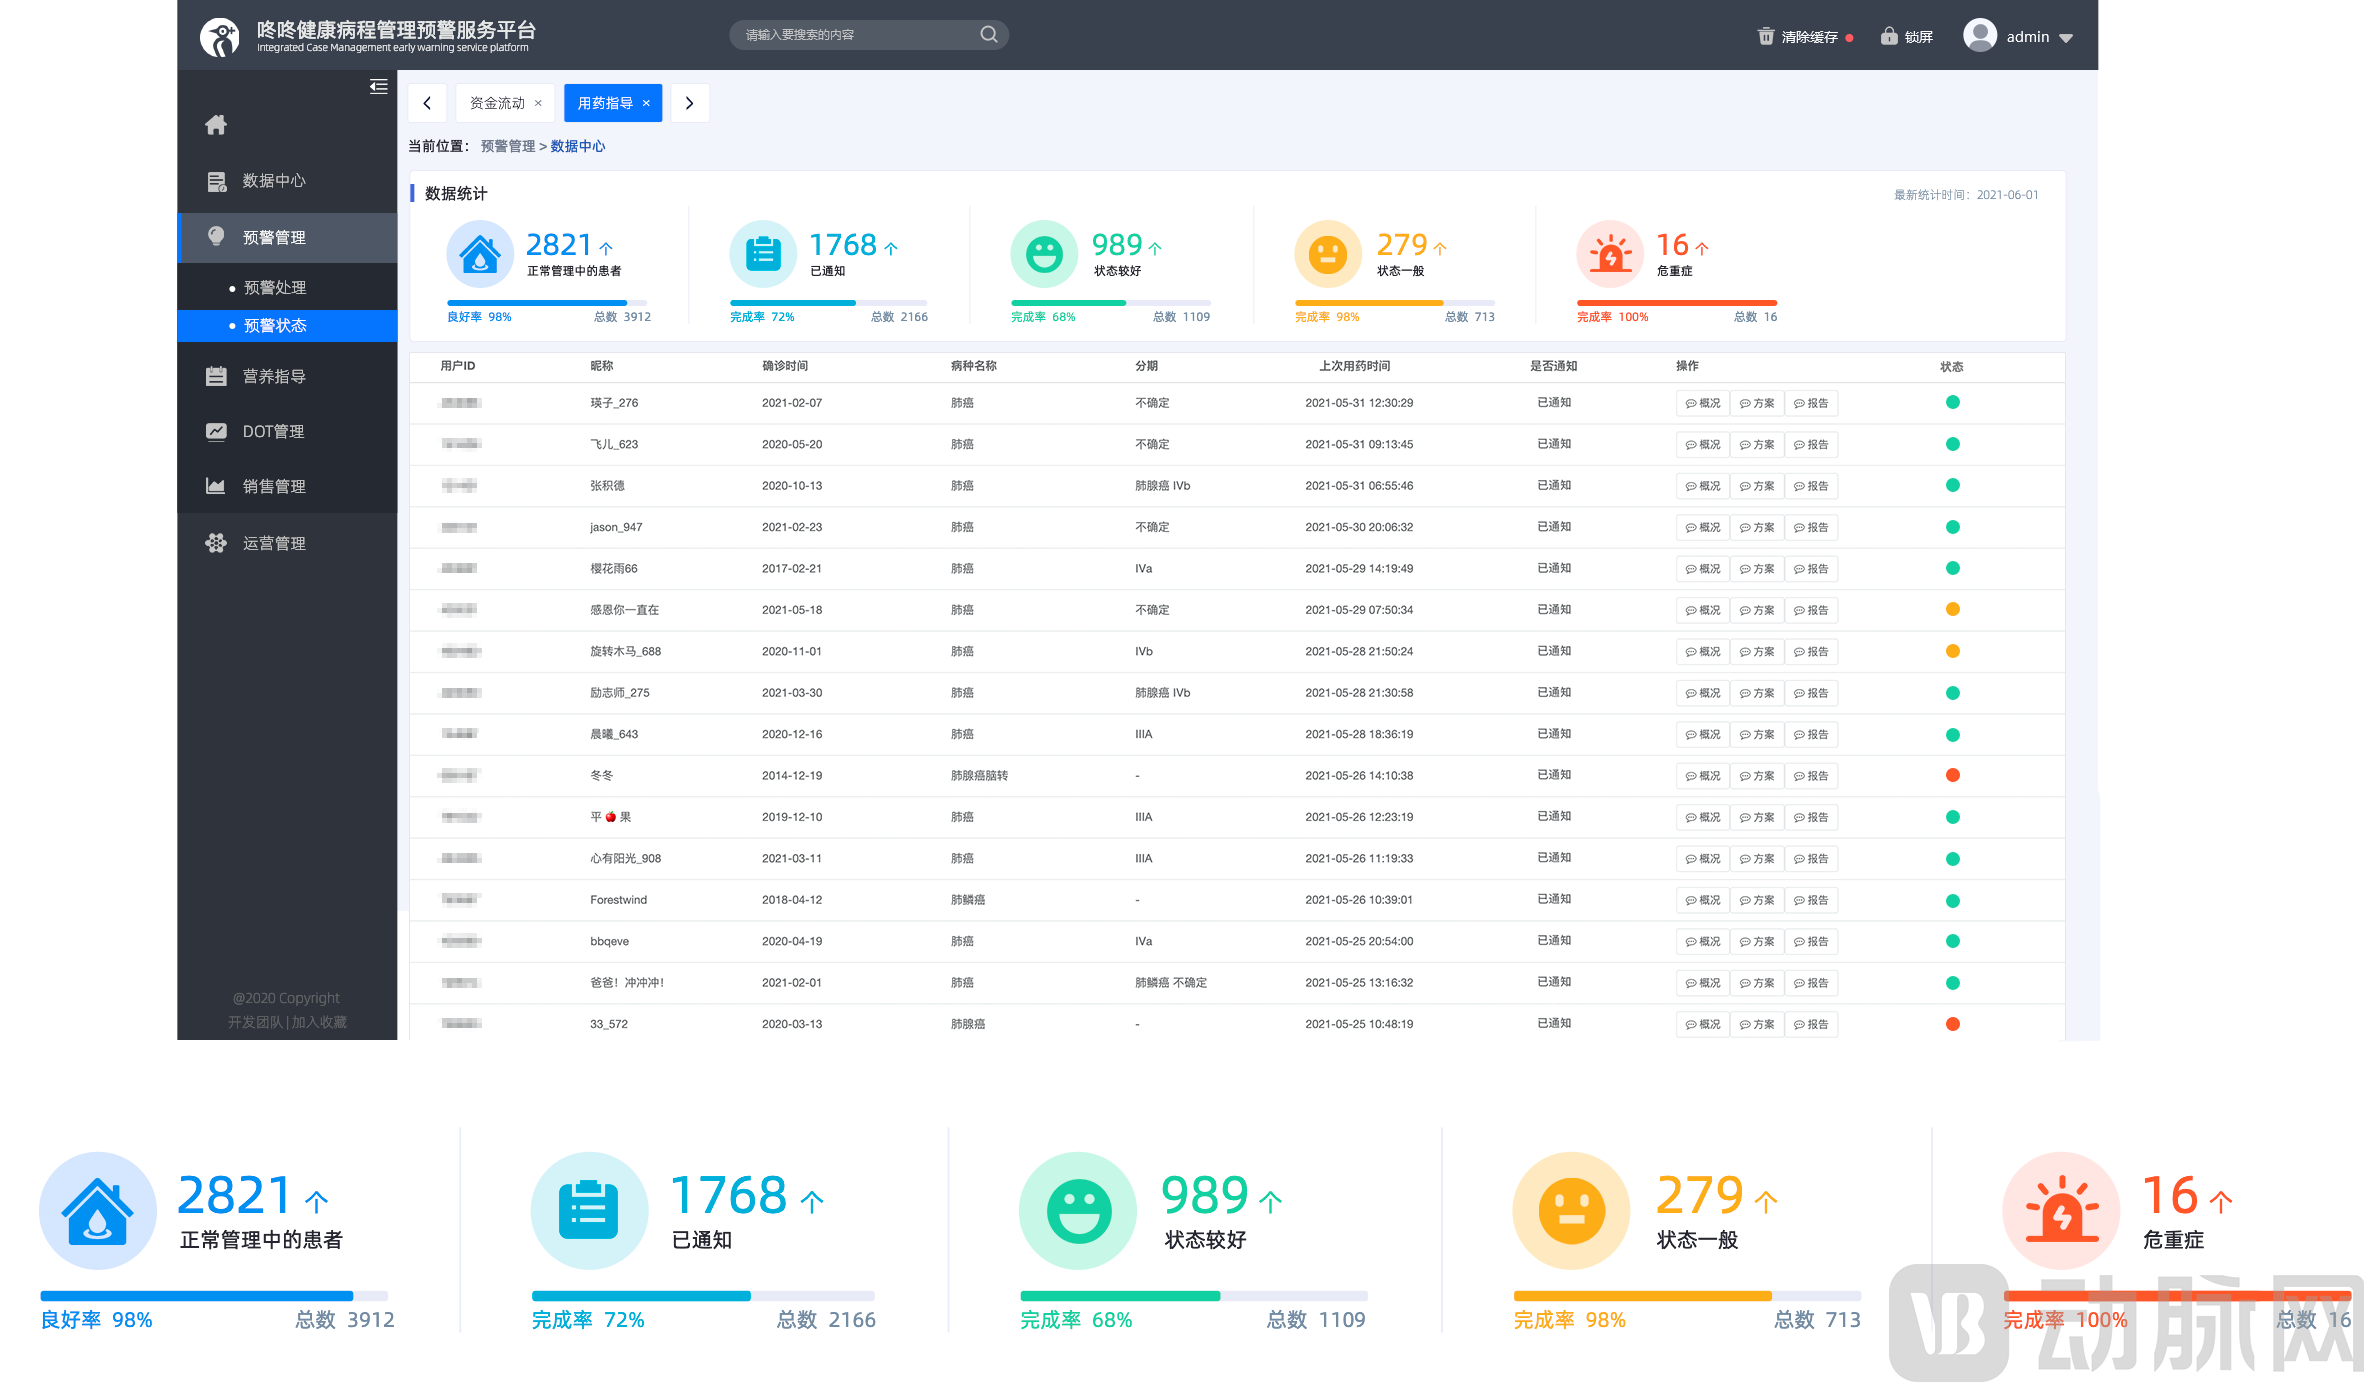
Task: Click the green smiley 状态较好 icon
Action: click(1044, 254)
